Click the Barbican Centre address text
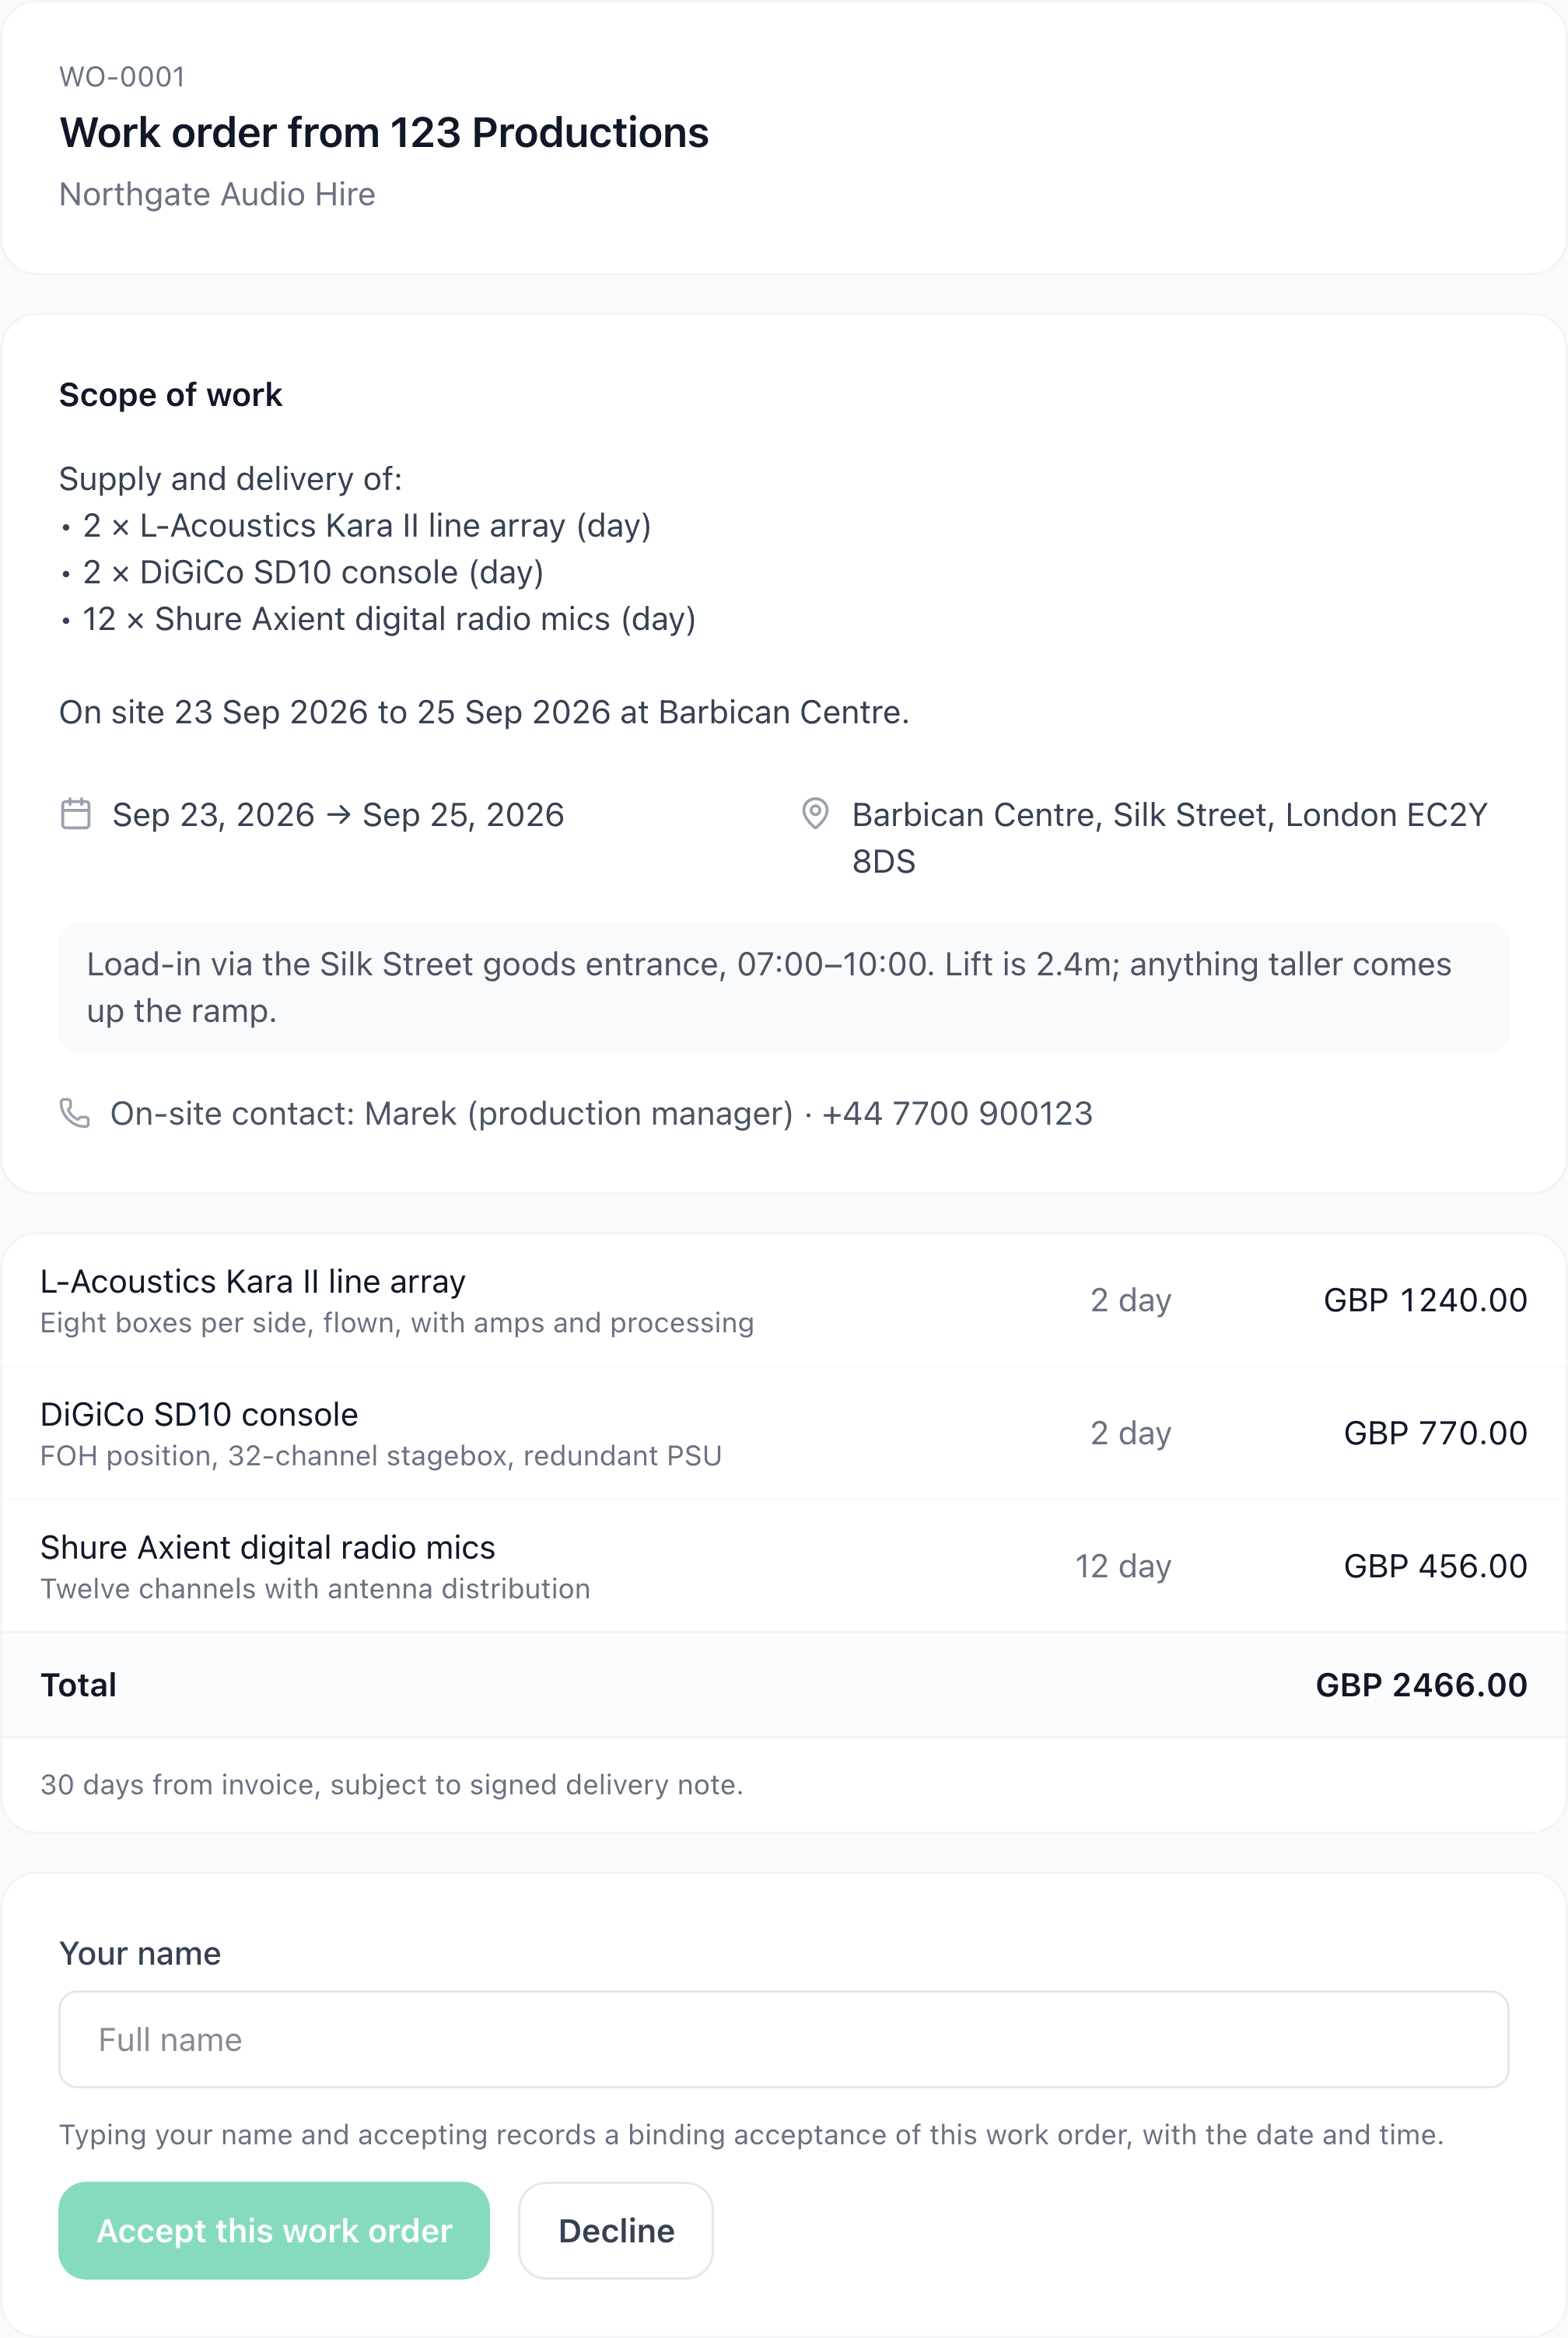 1170,838
